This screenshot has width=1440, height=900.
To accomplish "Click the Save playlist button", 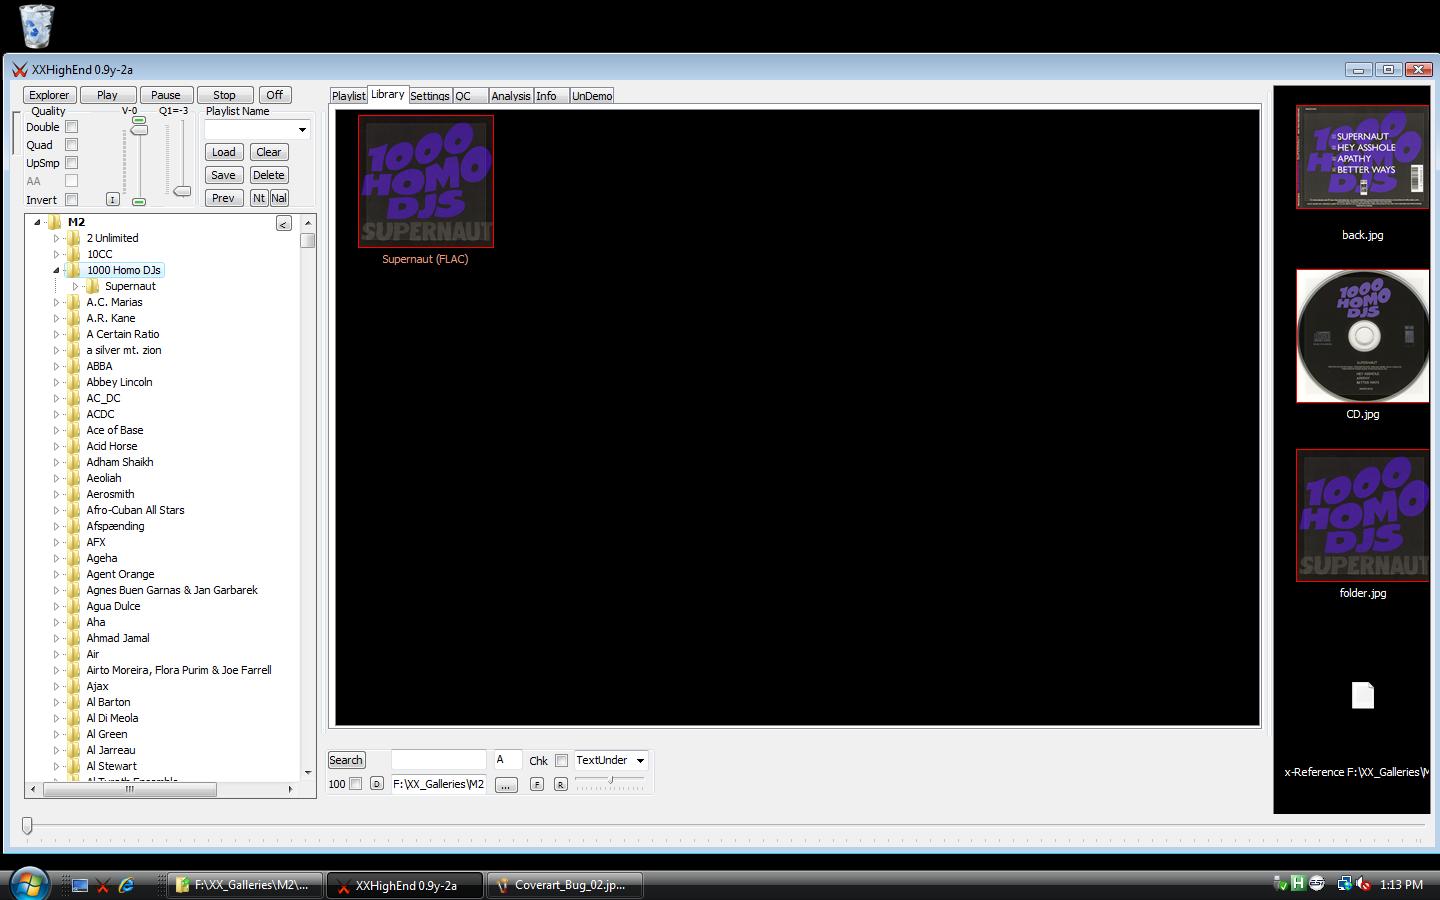I will [223, 175].
